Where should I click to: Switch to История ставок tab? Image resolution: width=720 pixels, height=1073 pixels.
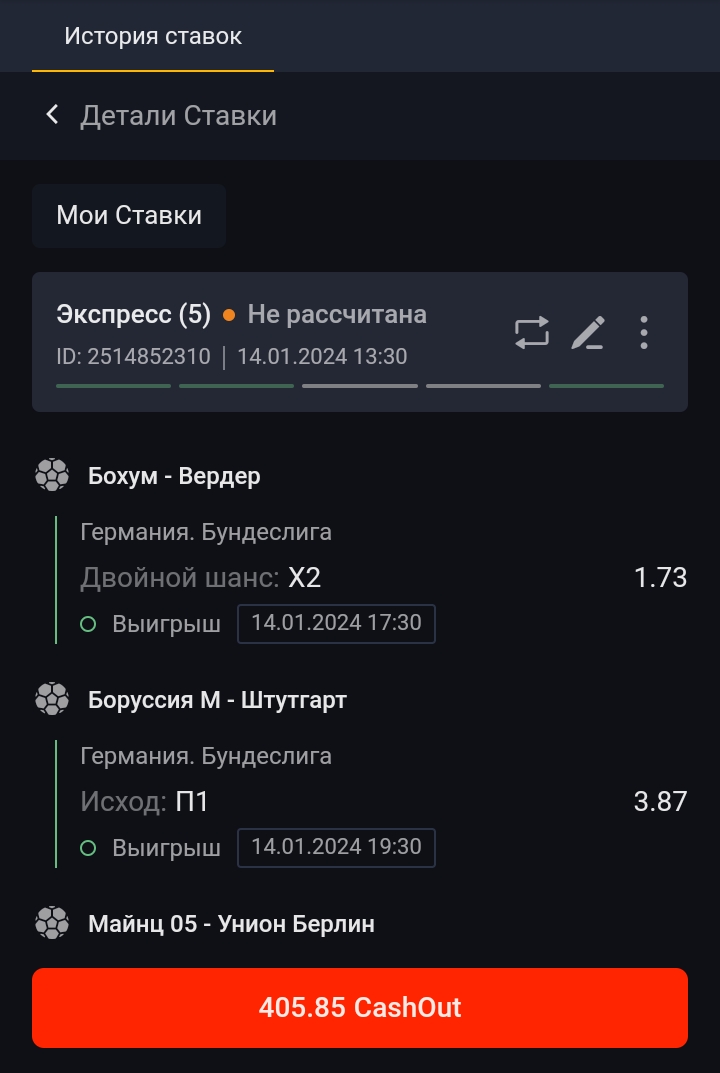[x=153, y=37]
